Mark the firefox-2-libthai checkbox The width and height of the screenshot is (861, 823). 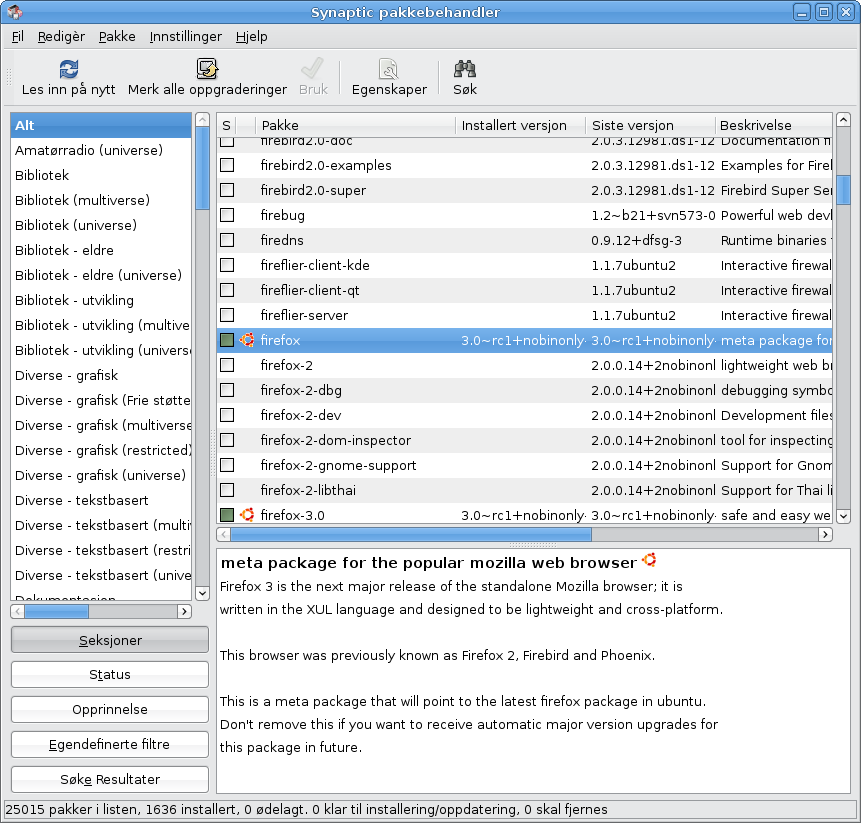[227, 490]
